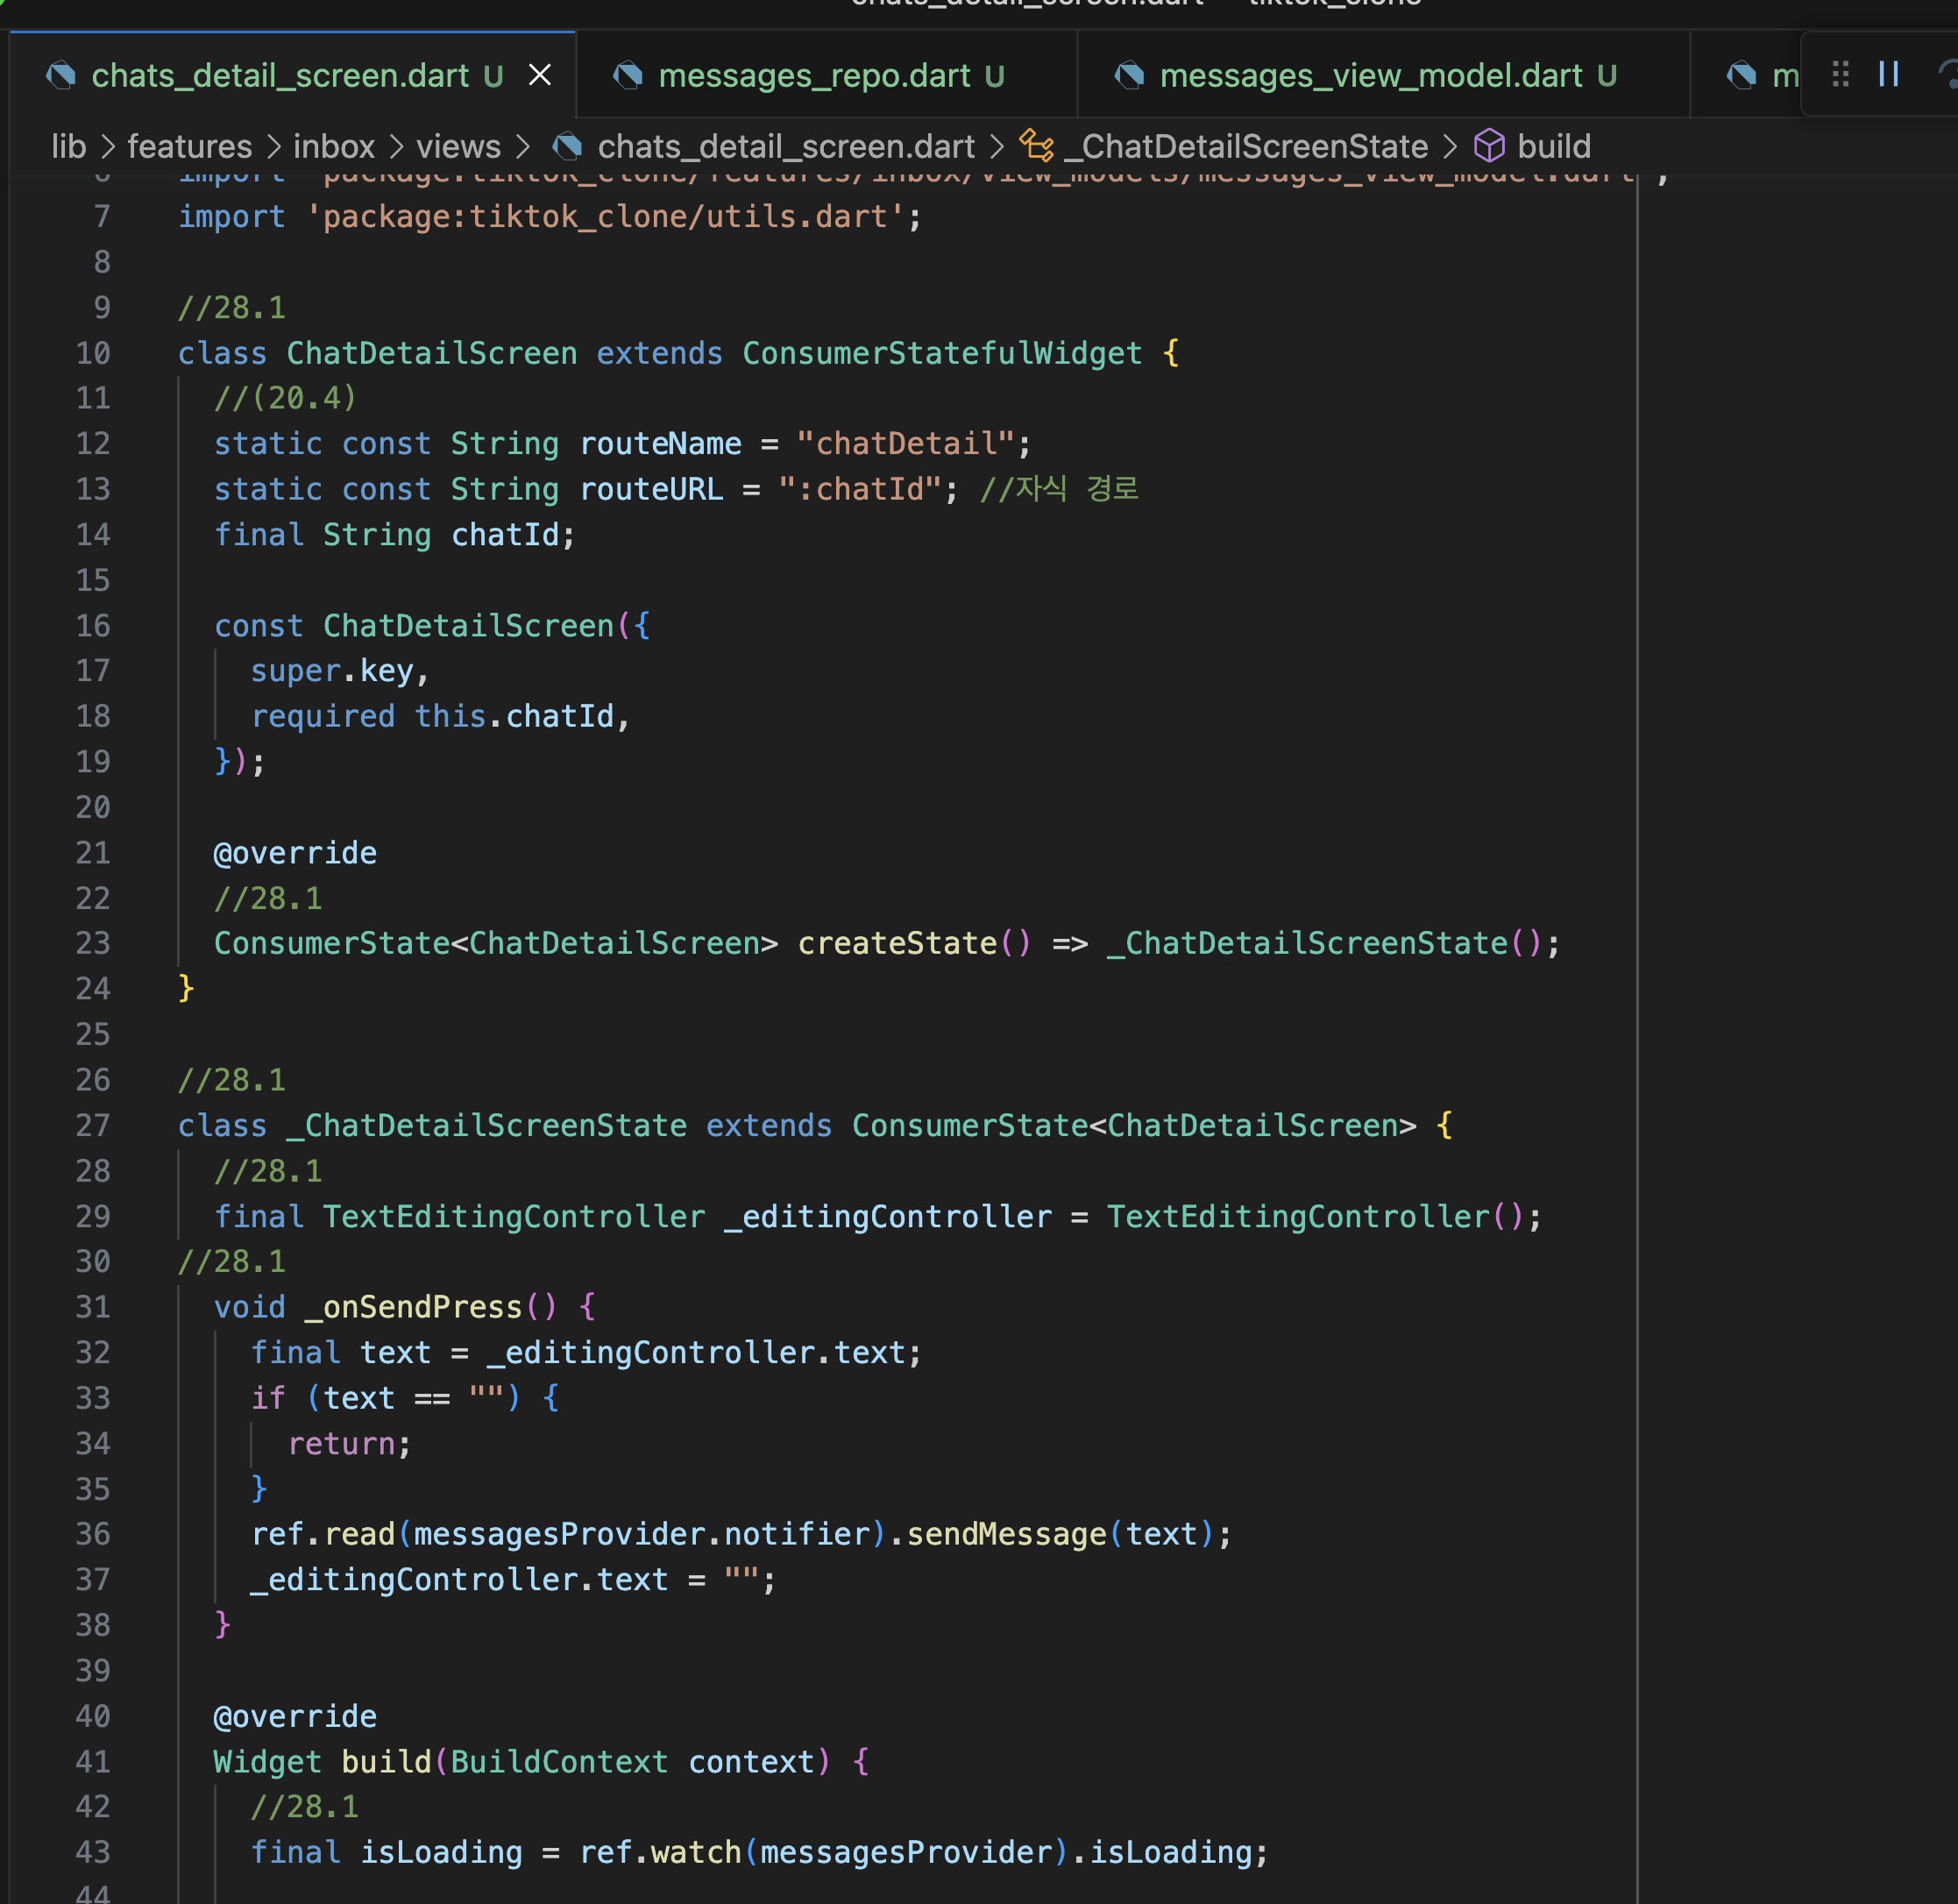Click the sendMessage call on line 36
1958x1904 pixels.
coord(1006,1534)
